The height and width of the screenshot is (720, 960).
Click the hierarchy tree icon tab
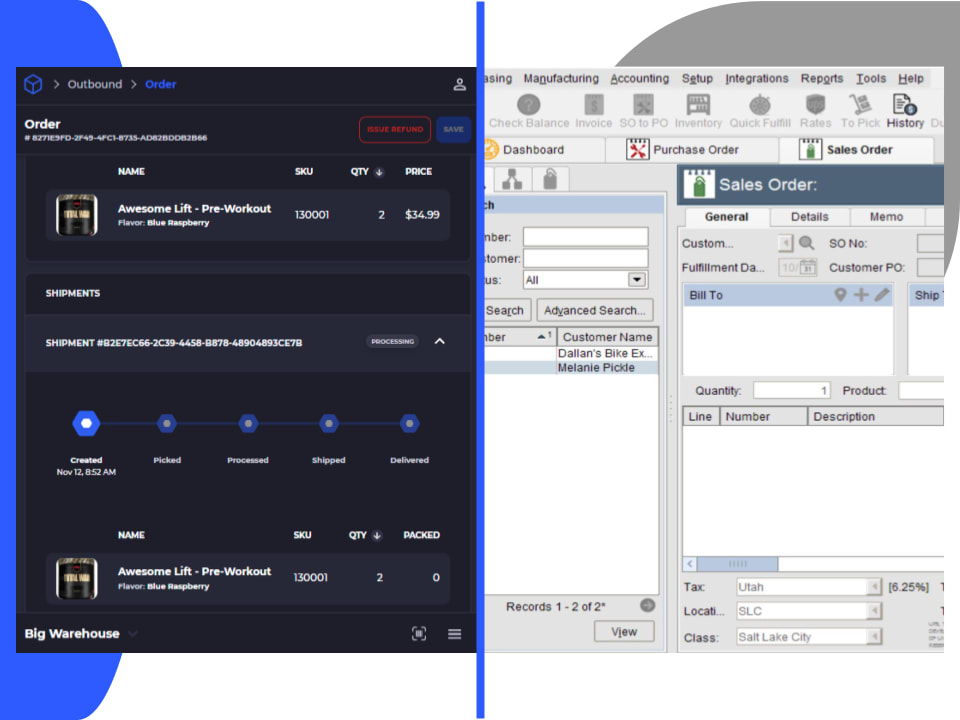tap(512, 179)
